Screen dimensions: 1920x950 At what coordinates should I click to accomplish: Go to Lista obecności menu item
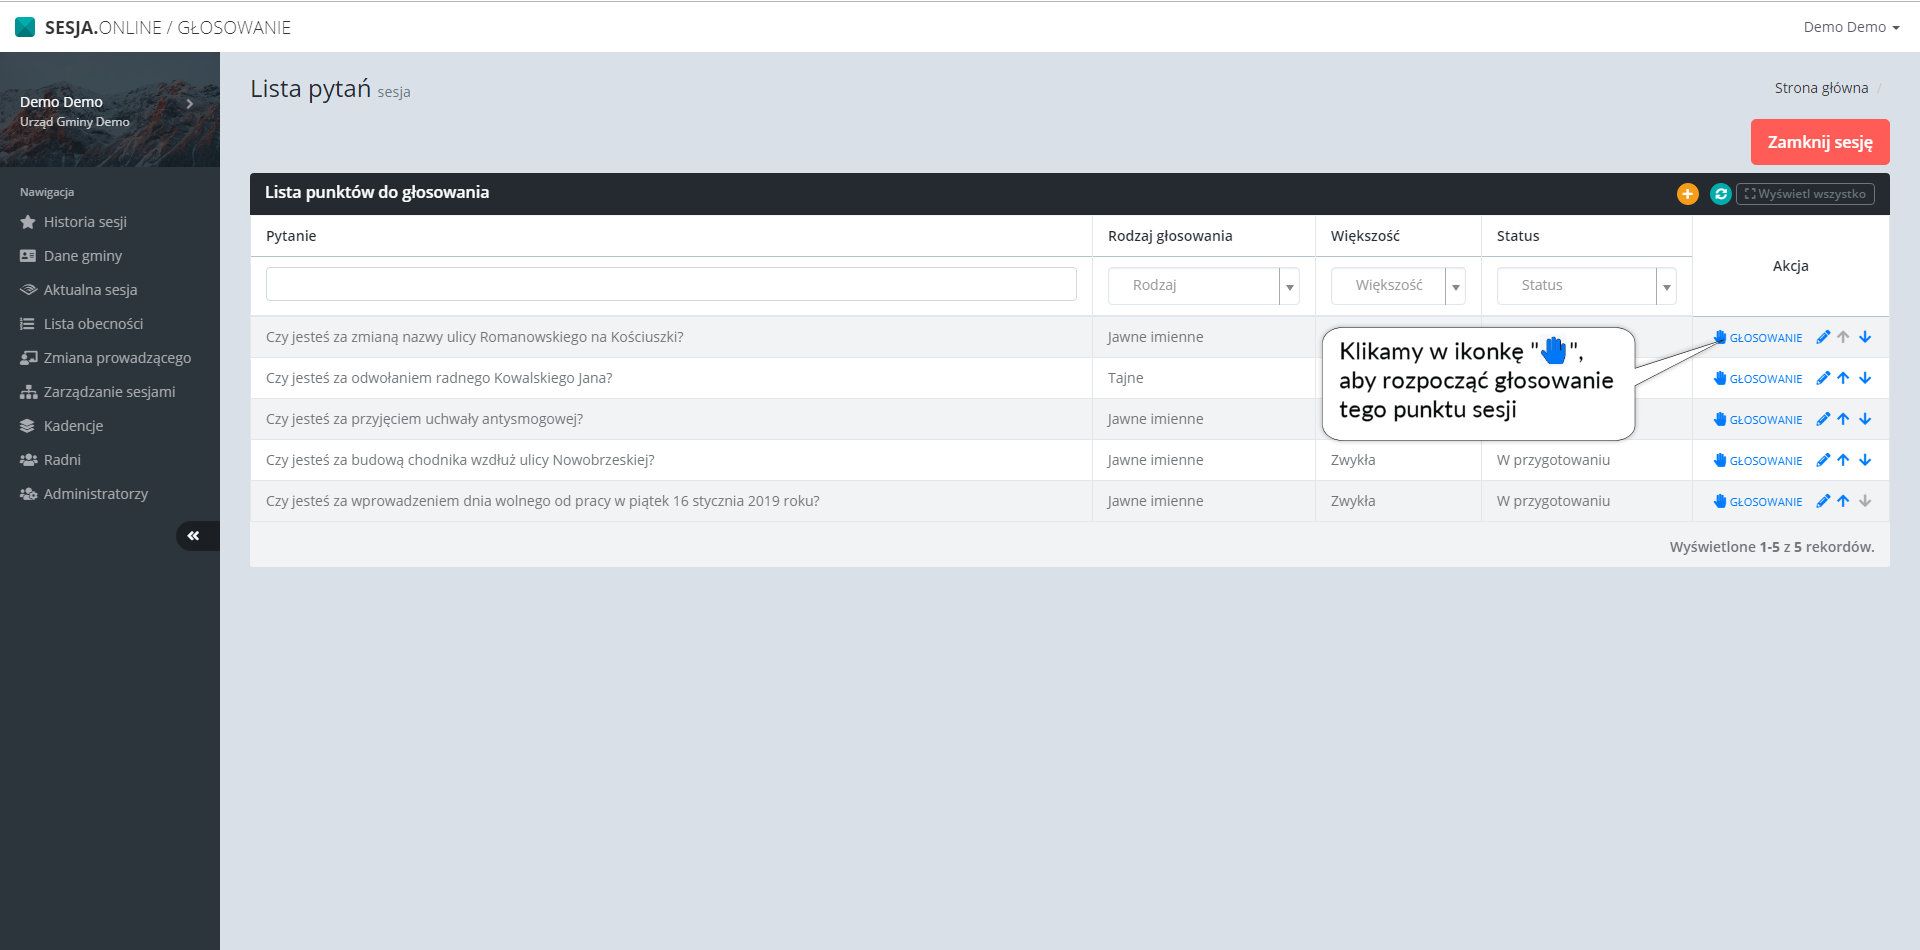tap(93, 324)
